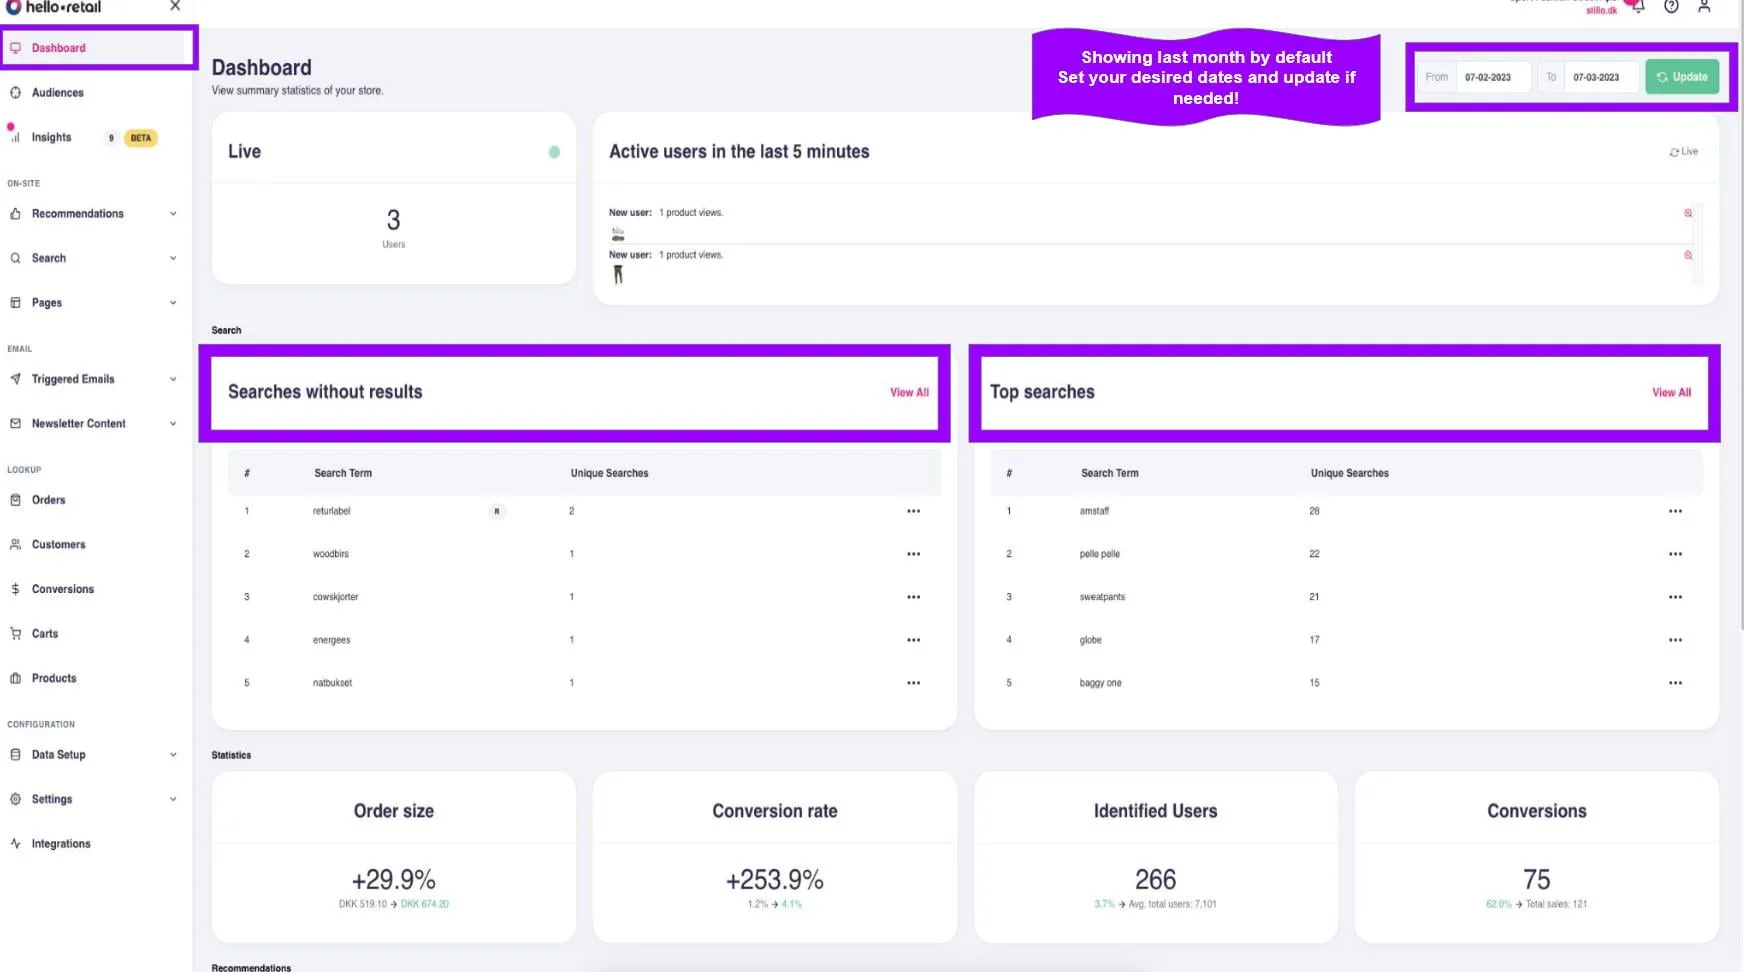Navigate to Conversions in sidebar
Screen dimensions: 1744x972
coord(62,589)
